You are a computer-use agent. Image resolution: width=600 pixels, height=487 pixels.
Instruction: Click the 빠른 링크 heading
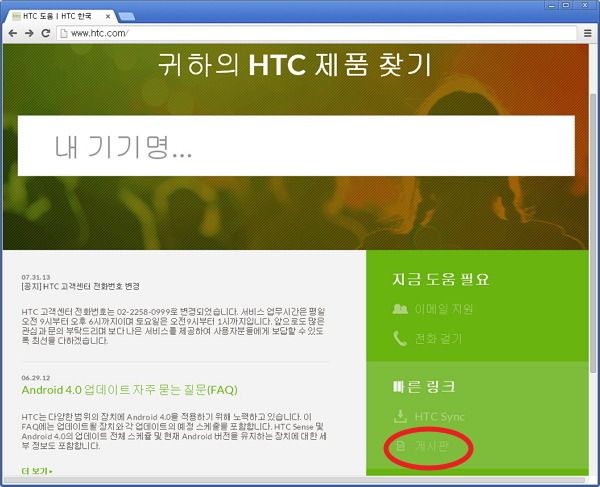click(x=424, y=387)
